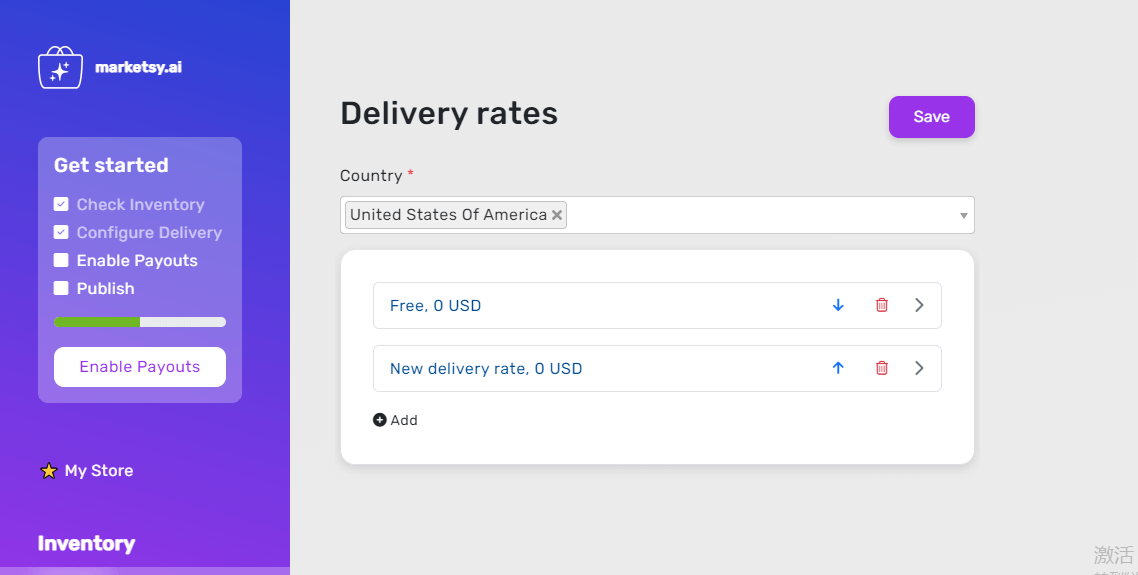Open My Store in the sidebar
This screenshot has height=575, width=1138.
99,470
